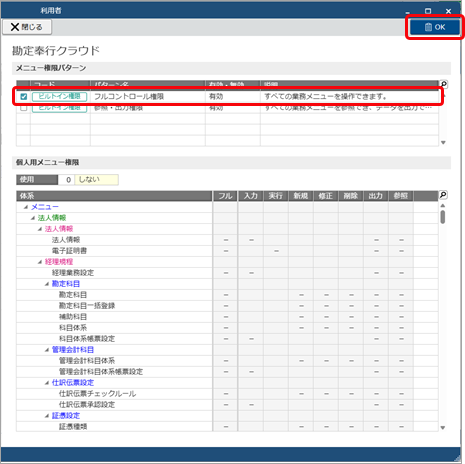Viewport: 465px width, 464px height.
Task: Uncheck the フルコントロール権限 pattern checkbox
Action: point(24,97)
